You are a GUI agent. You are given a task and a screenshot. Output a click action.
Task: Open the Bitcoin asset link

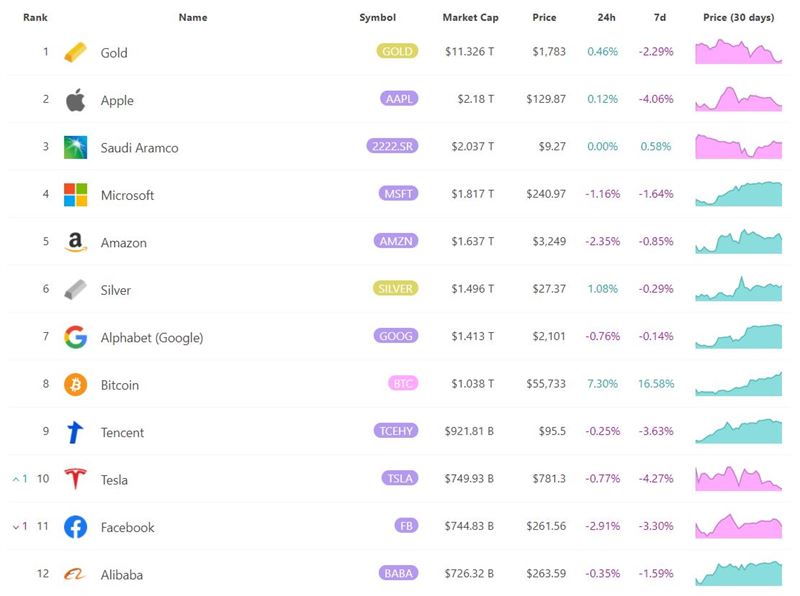(119, 385)
